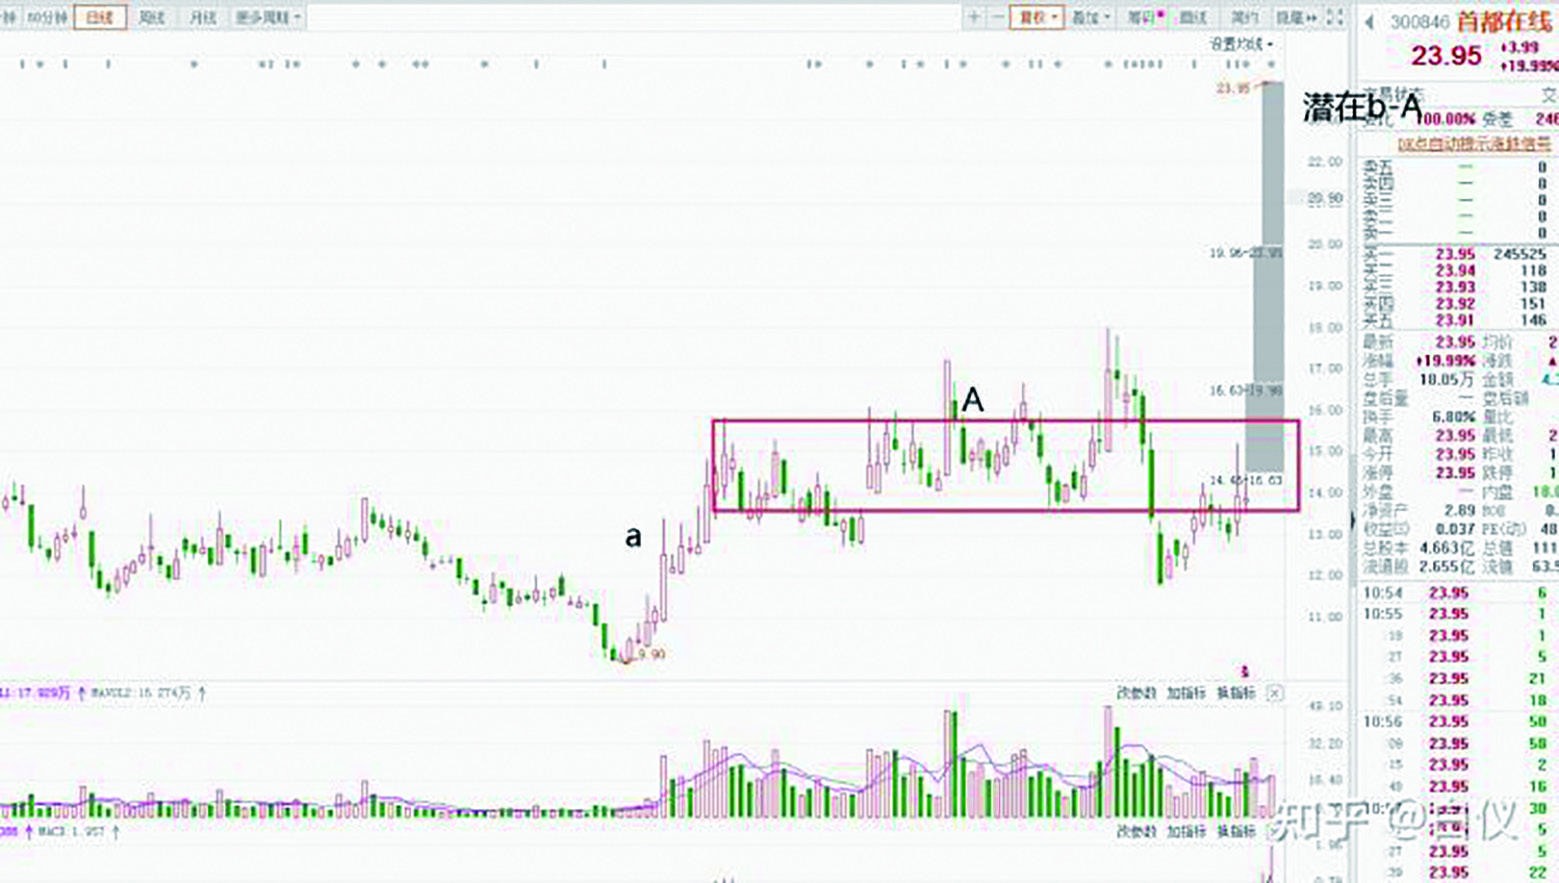Click the 筹码 chip distribution icon
Viewport: 1559px width, 883px height.
tap(1144, 17)
